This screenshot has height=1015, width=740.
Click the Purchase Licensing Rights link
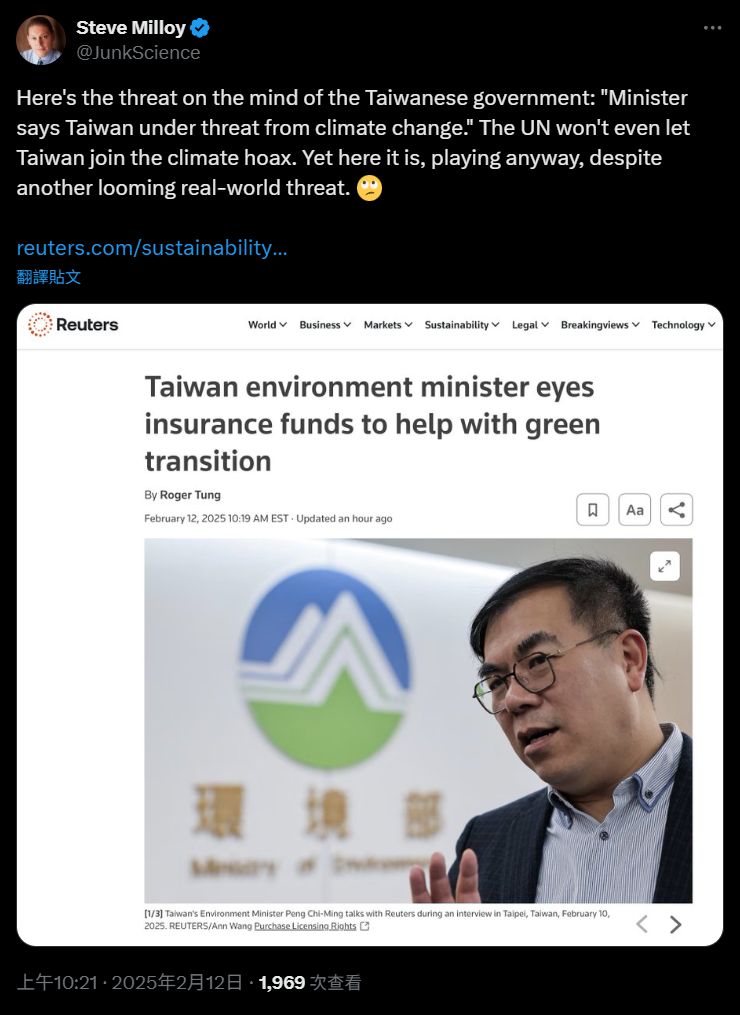click(305, 926)
